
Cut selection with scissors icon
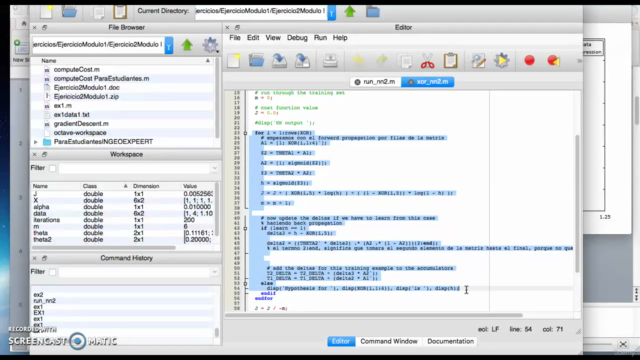[427, 61]
